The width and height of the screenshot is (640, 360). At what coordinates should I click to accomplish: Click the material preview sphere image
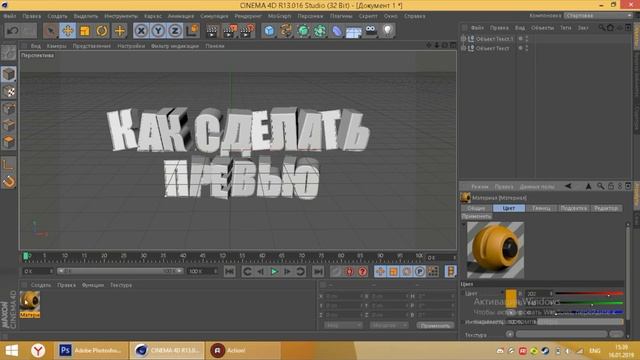tap(495, 250)
